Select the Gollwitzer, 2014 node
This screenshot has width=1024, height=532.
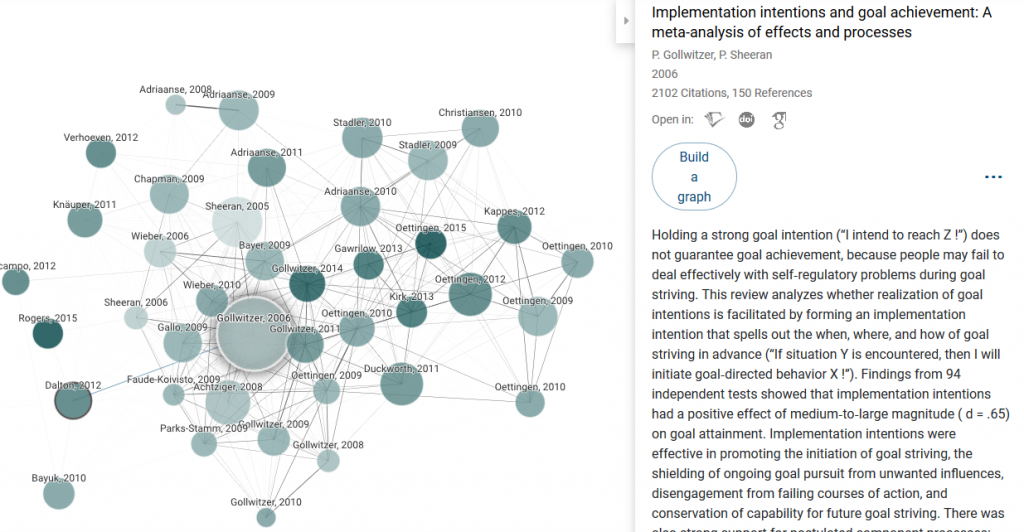[307, 285]
